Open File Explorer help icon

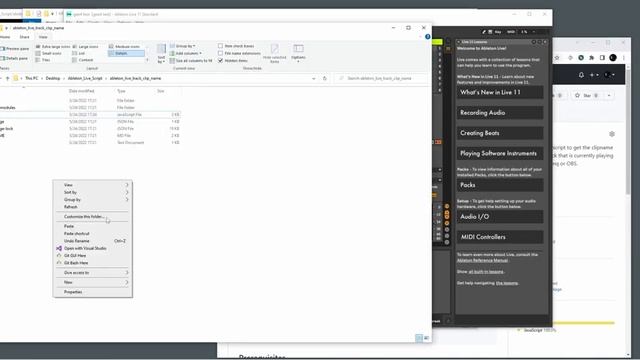[427, 37]
